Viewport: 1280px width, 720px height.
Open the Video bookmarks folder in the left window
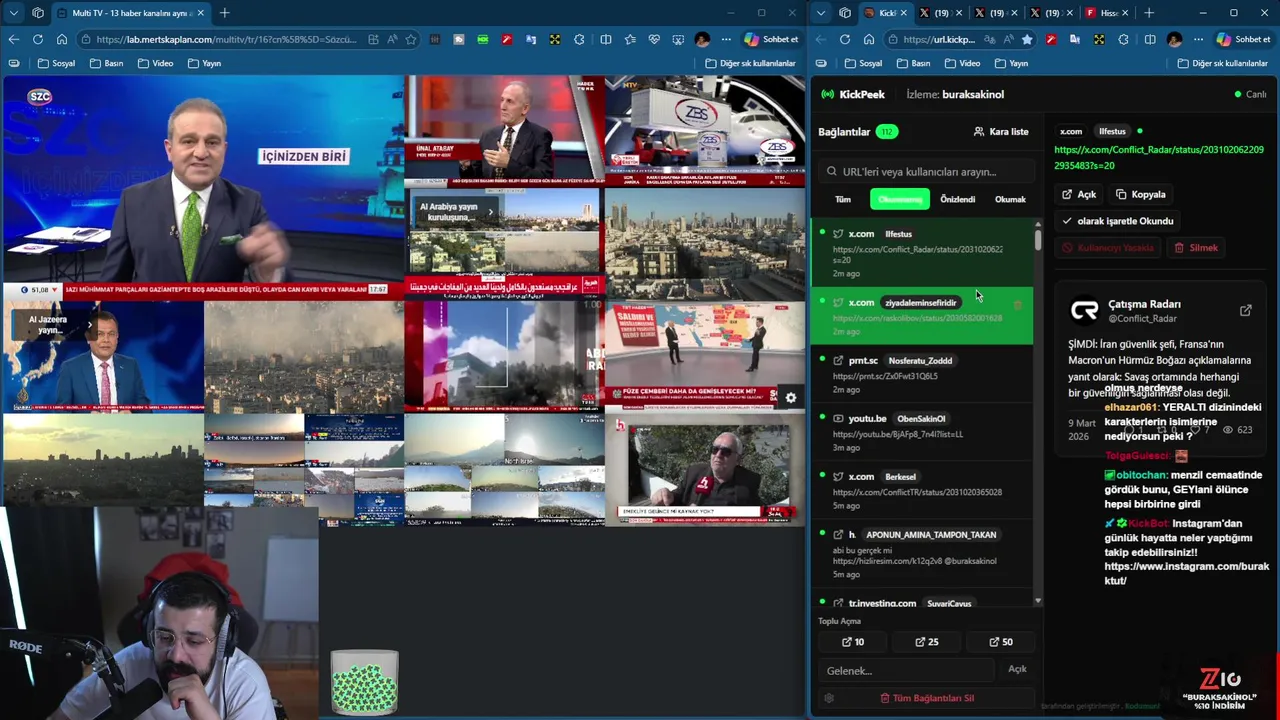(155, 63)
